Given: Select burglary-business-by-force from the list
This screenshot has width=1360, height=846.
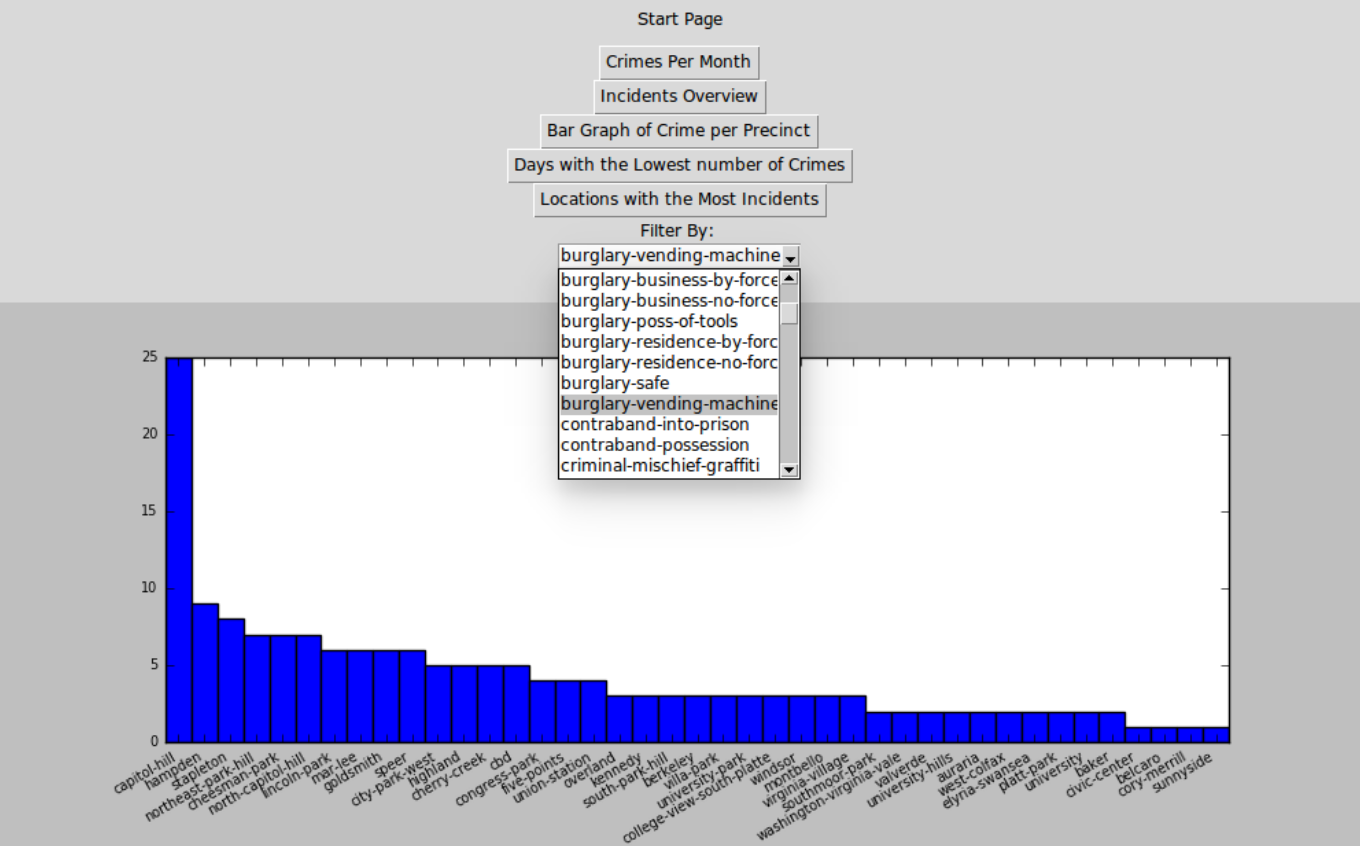Looking at the screenshot, I should [x=669, y=280].
